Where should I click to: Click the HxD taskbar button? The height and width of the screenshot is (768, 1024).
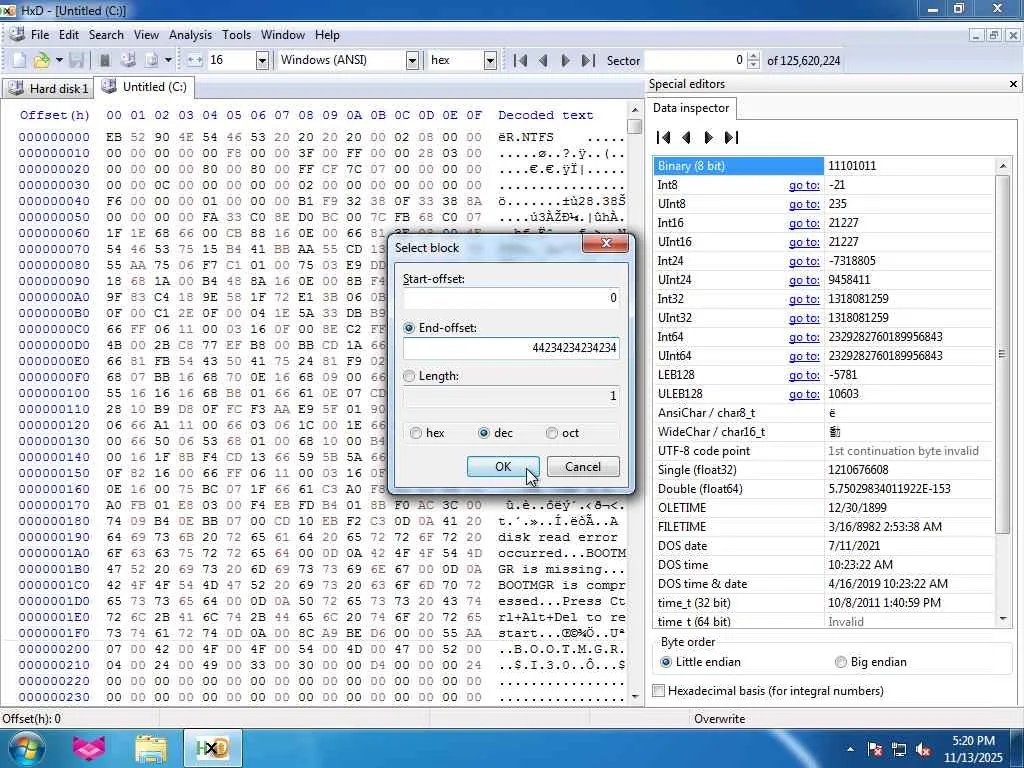212,748
